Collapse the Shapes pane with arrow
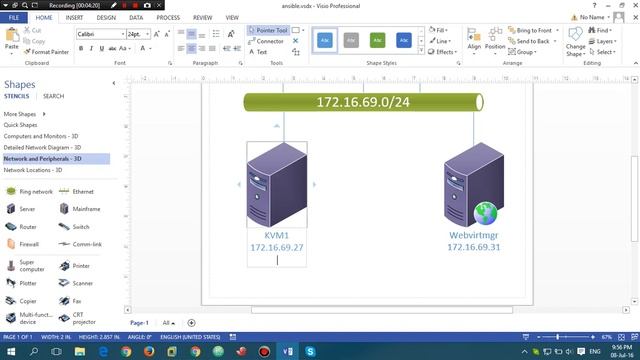Screen dimensions: 640x360 point(113,83)
